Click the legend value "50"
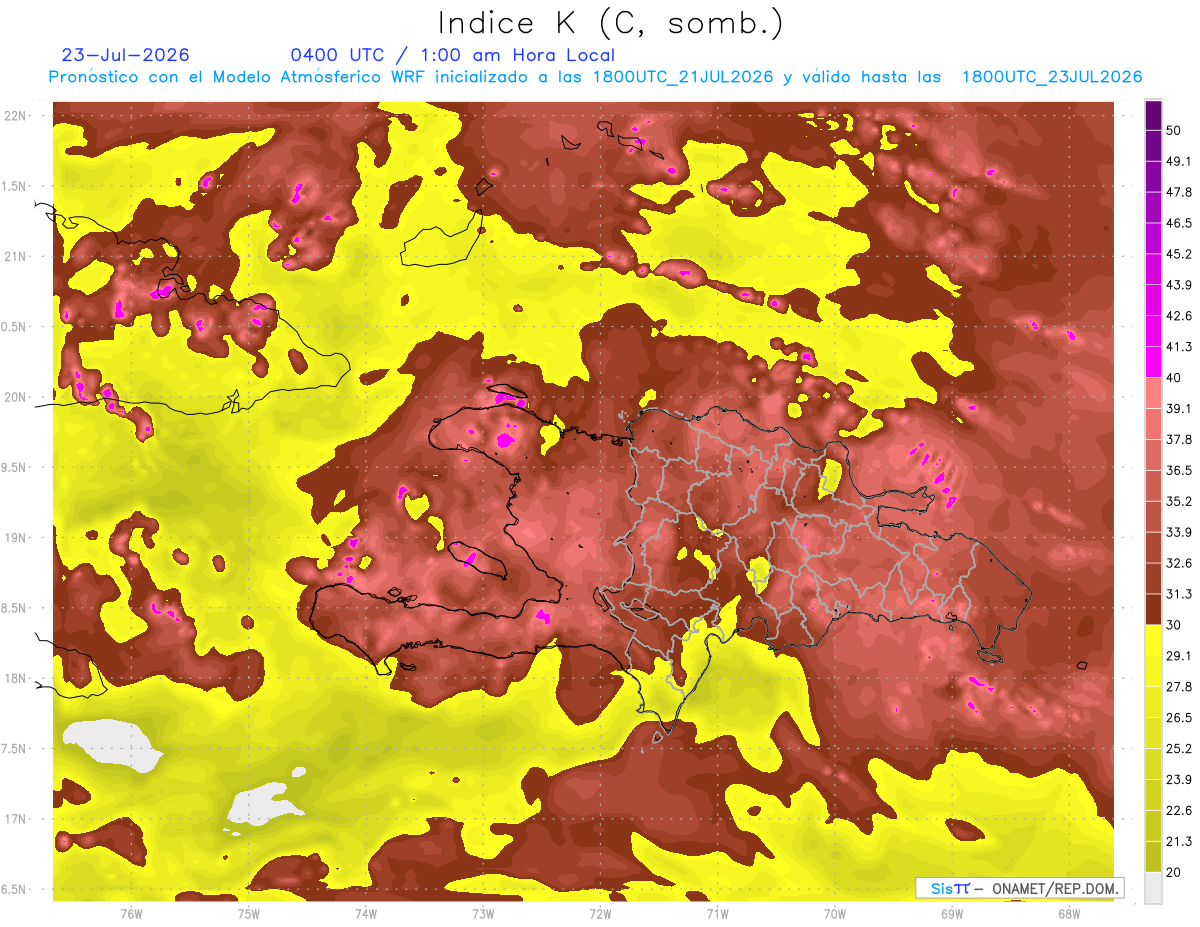 pyautogui.click(x=1174, y=130)
